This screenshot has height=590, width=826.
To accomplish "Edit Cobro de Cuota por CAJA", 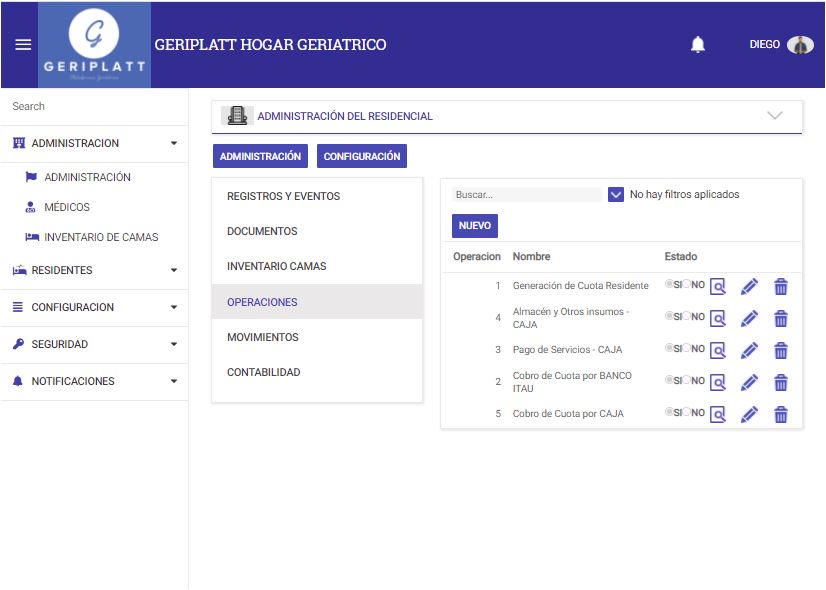I will (749, 415).
